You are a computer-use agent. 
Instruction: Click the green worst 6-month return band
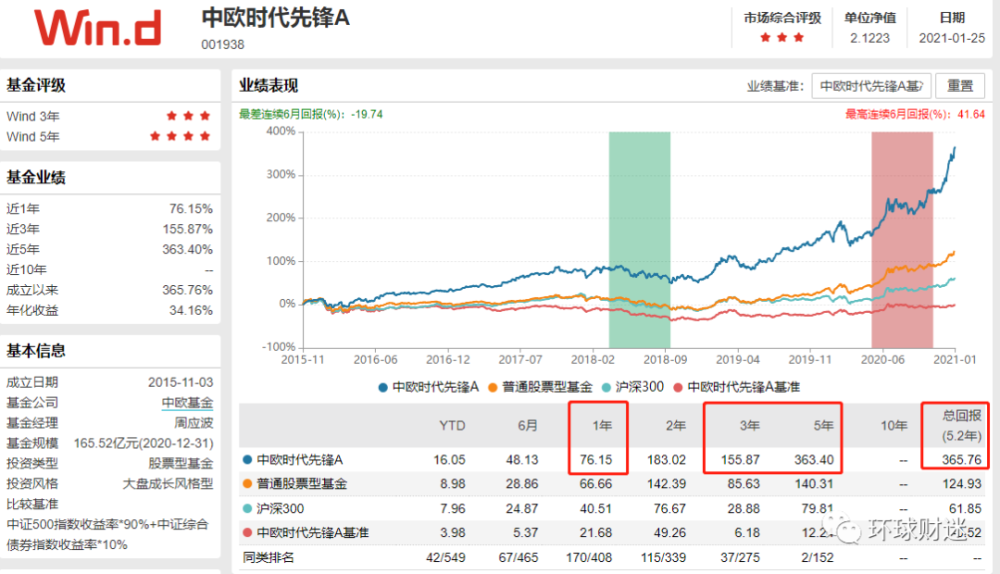[640, 239]
